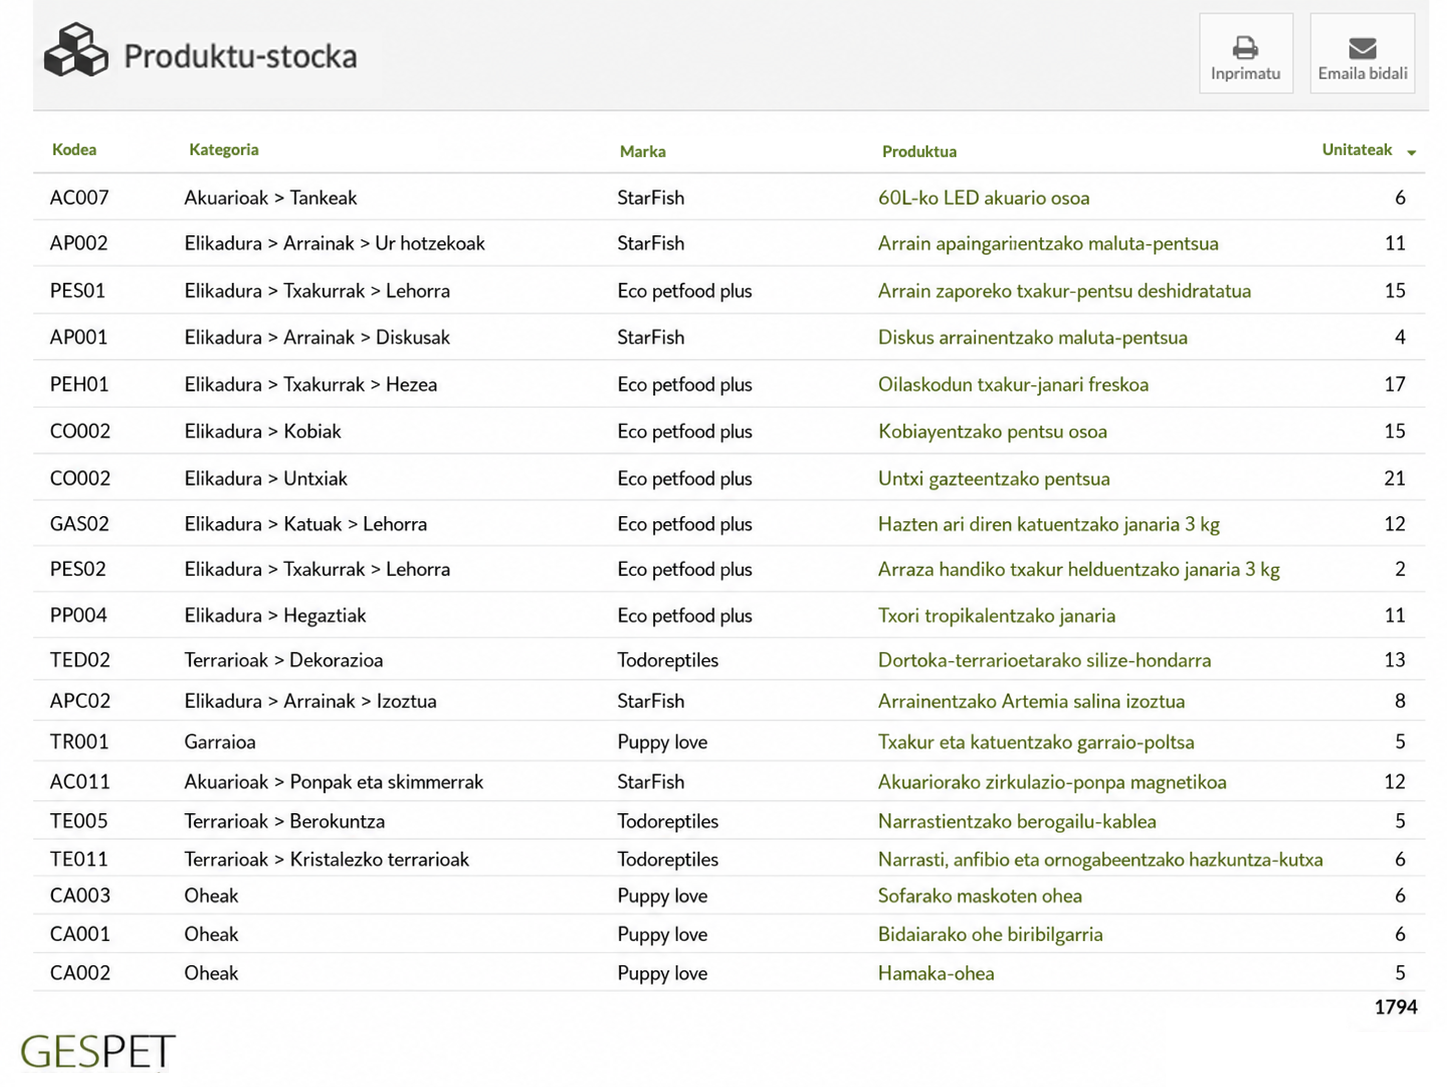The width and height of the screenshot is (1447, 1087).
Task: Open Narrastientzako berogailu-kablea product
Action: click(1017, 822)
